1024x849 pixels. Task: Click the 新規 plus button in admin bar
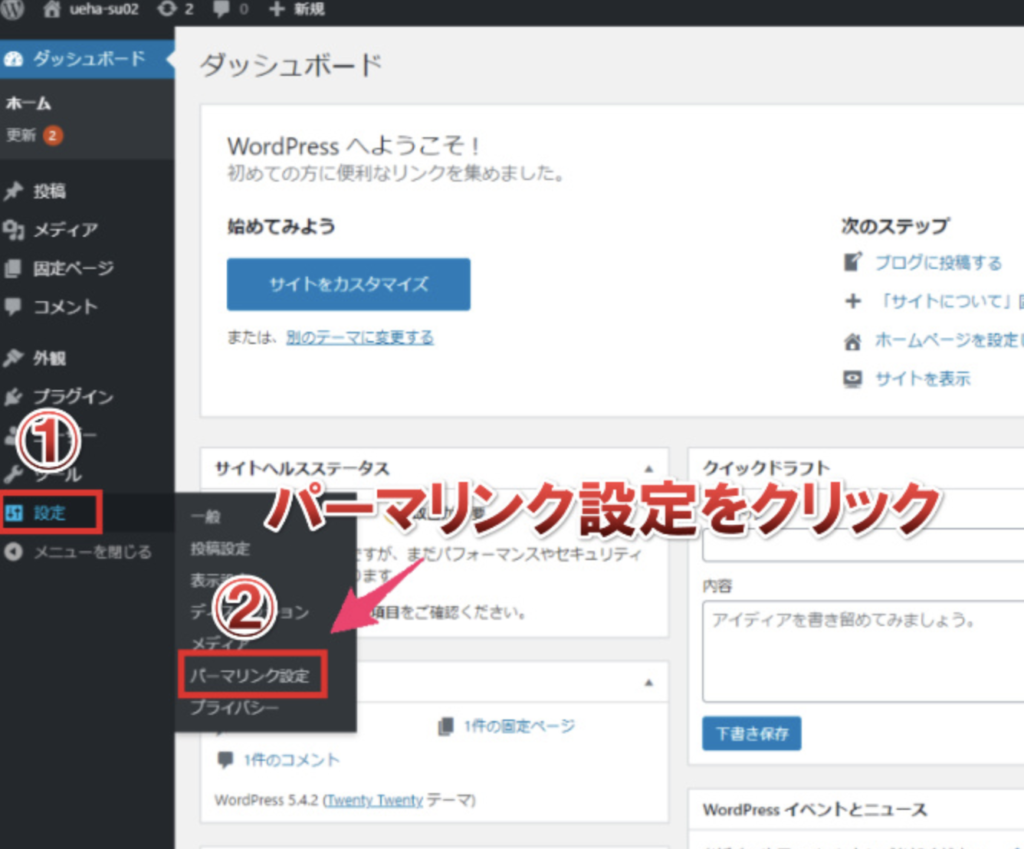coord(296,8)
